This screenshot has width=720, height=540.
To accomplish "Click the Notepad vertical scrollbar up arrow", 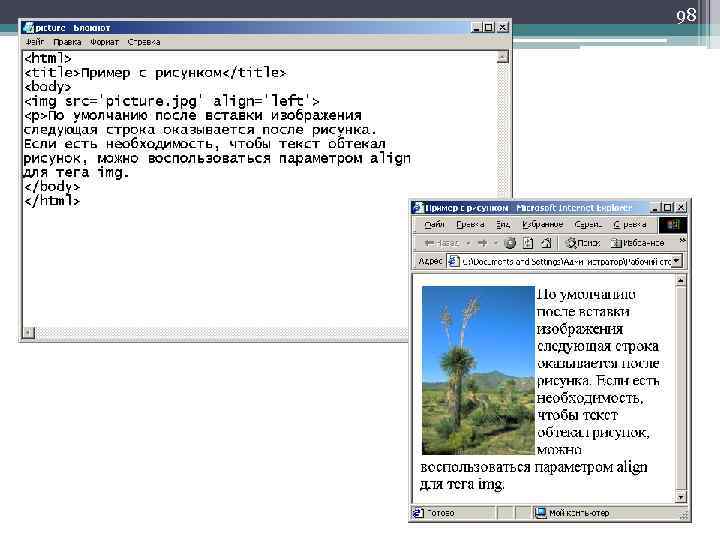I will click(503, 57).
